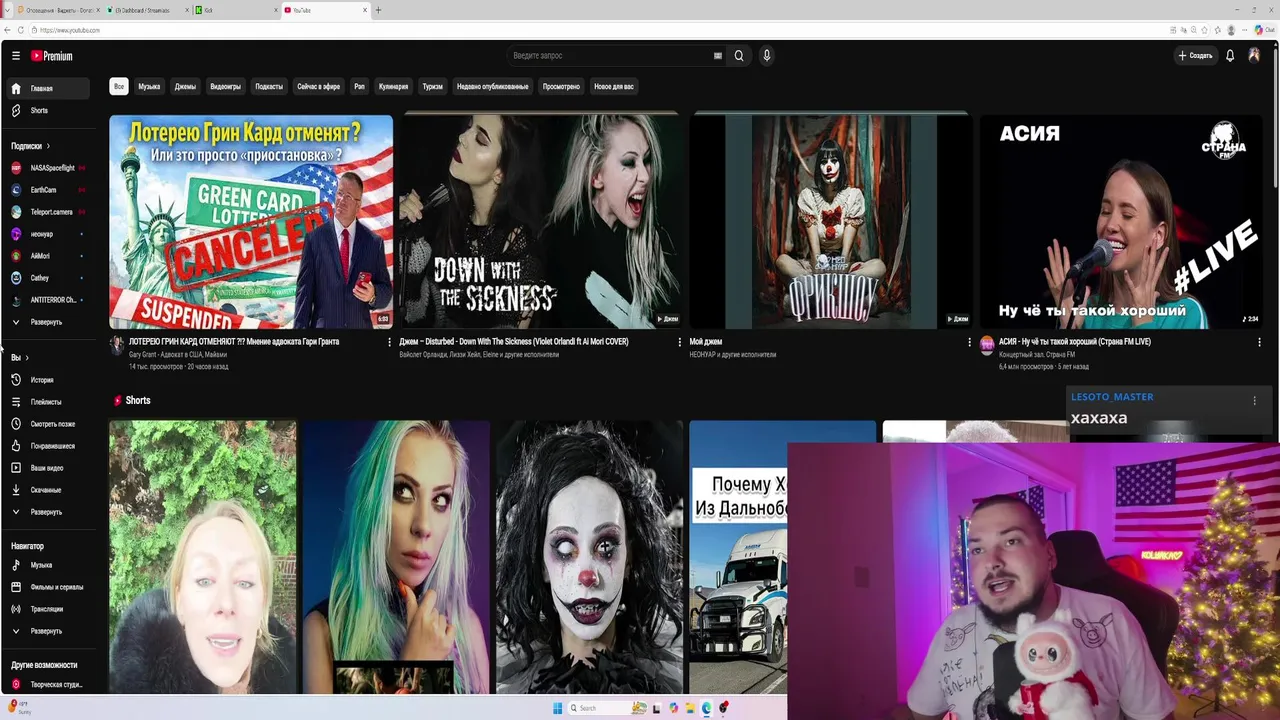
Task: Open the options menu for the Мой джем mix
Action: click(x=969, y=342)
